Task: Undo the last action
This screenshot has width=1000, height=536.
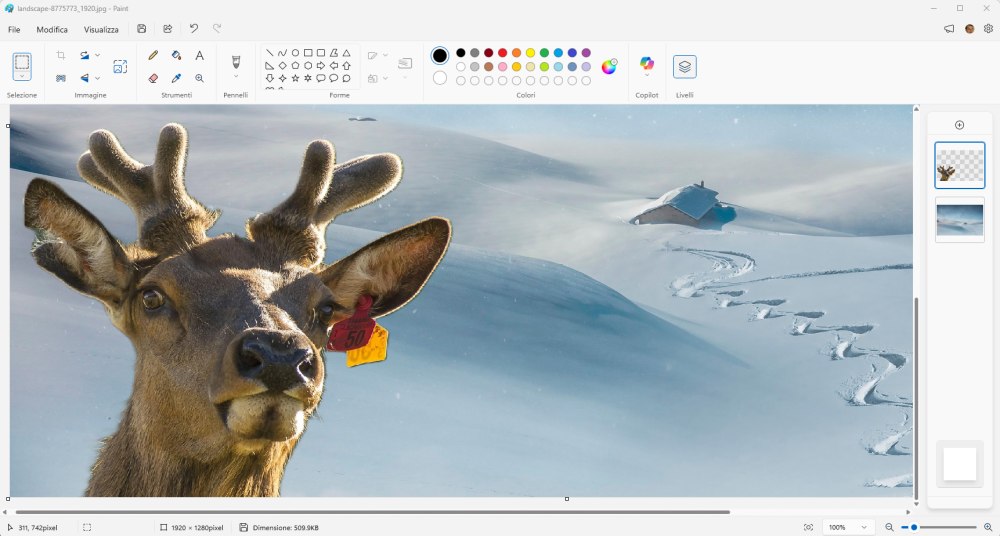Action: pos(194,29)
